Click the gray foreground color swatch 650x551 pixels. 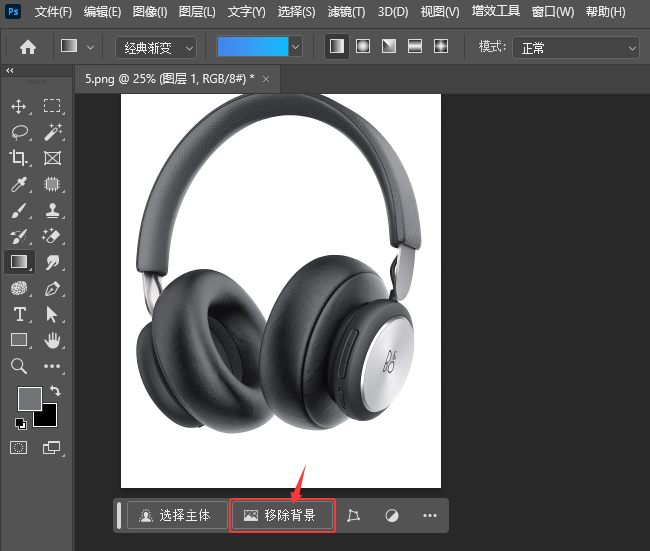click(x=30, y=398)
